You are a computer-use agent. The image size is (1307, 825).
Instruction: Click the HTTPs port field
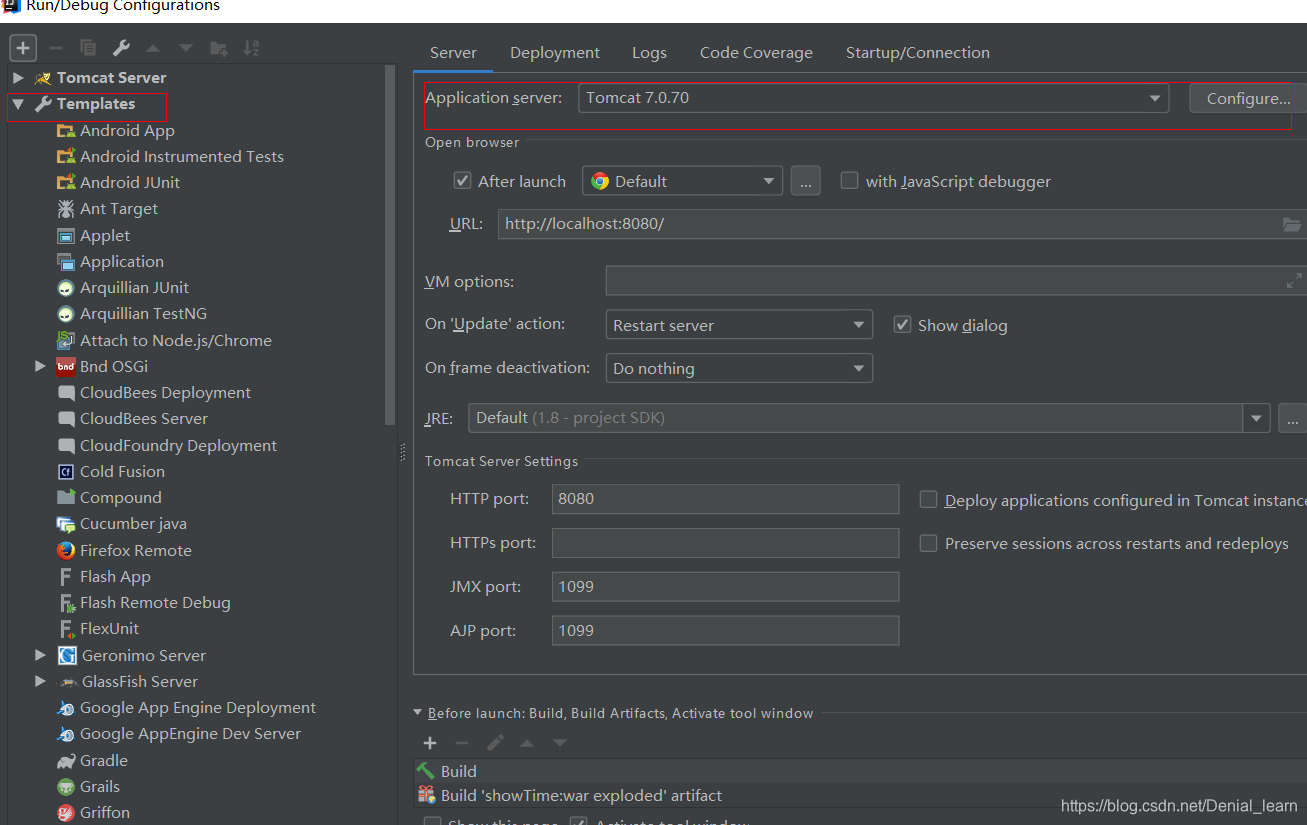click(725, 543)
